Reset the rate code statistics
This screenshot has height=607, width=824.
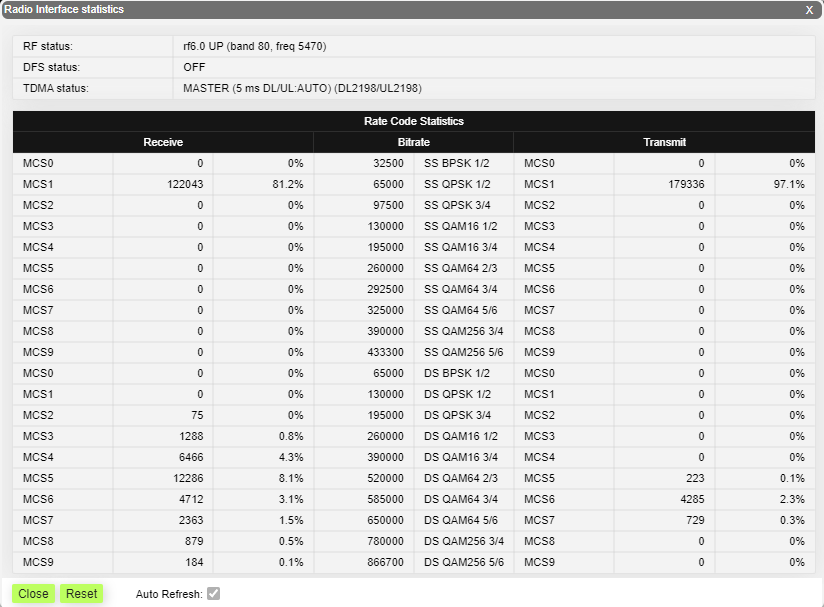(81, 594)
